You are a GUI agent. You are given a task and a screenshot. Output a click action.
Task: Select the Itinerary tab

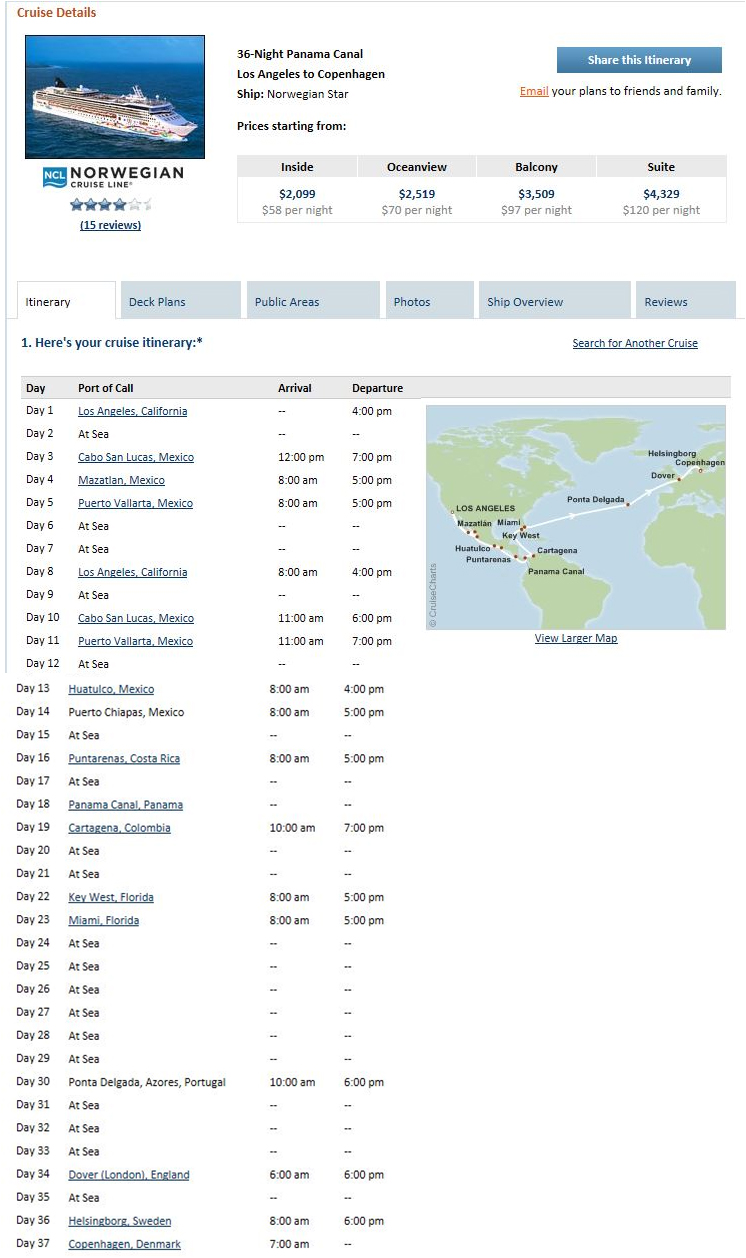click(66, 301)
